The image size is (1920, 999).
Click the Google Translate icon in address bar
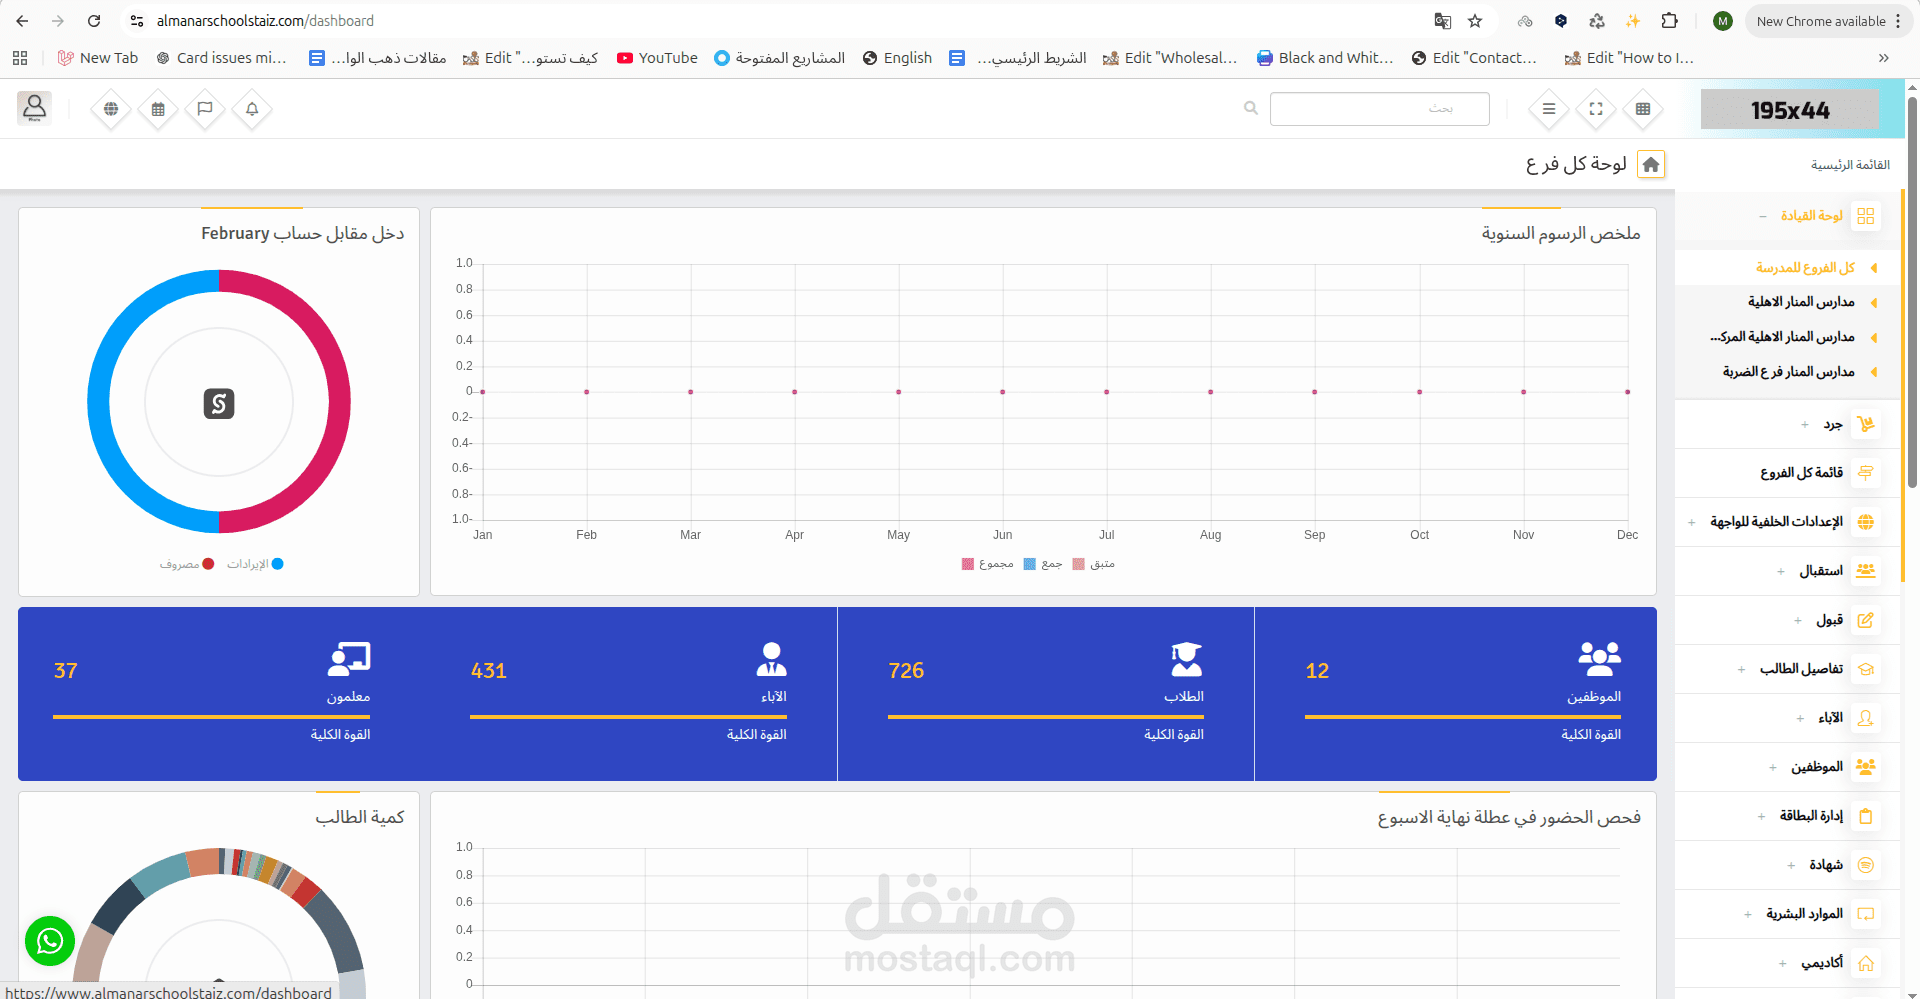pos(1442,21)
